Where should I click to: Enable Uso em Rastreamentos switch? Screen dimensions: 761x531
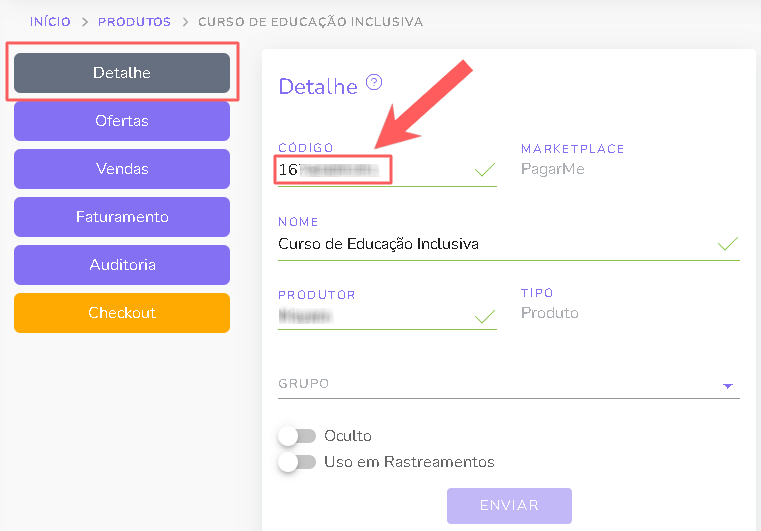coord(297,462)
